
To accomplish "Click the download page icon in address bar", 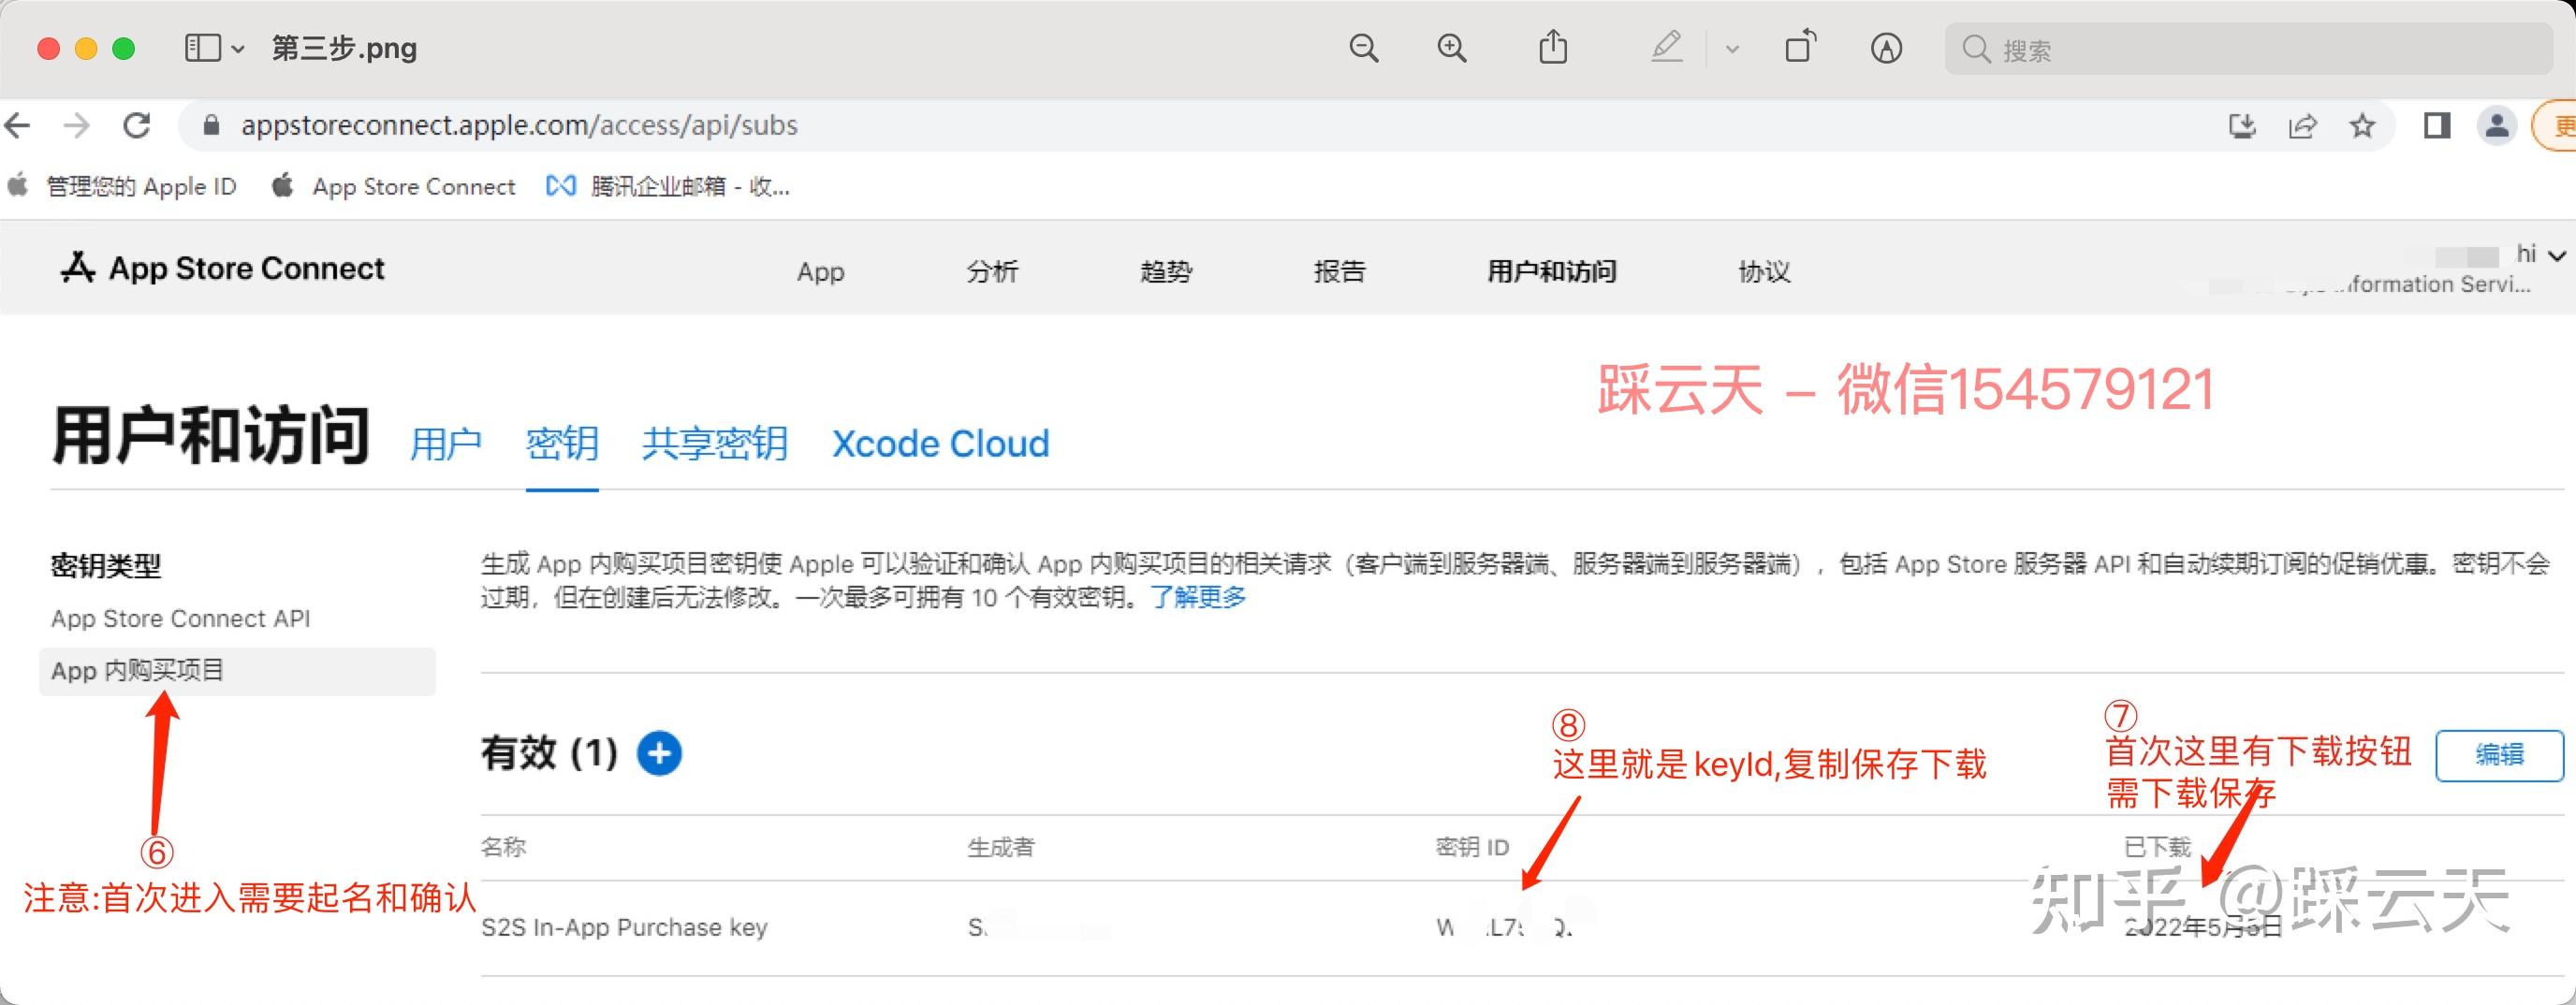I will [2243, 125].
